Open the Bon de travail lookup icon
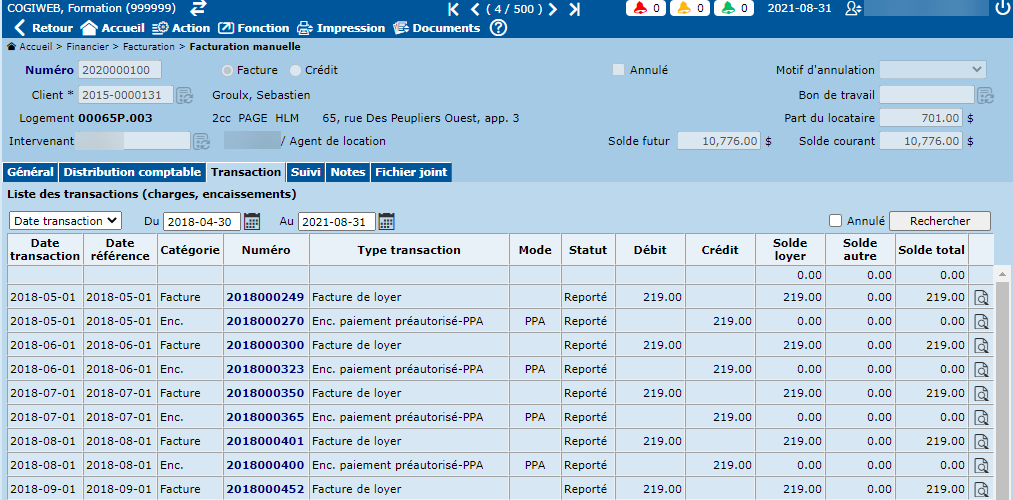This screenshot has width=1013, height=500. 985,96
